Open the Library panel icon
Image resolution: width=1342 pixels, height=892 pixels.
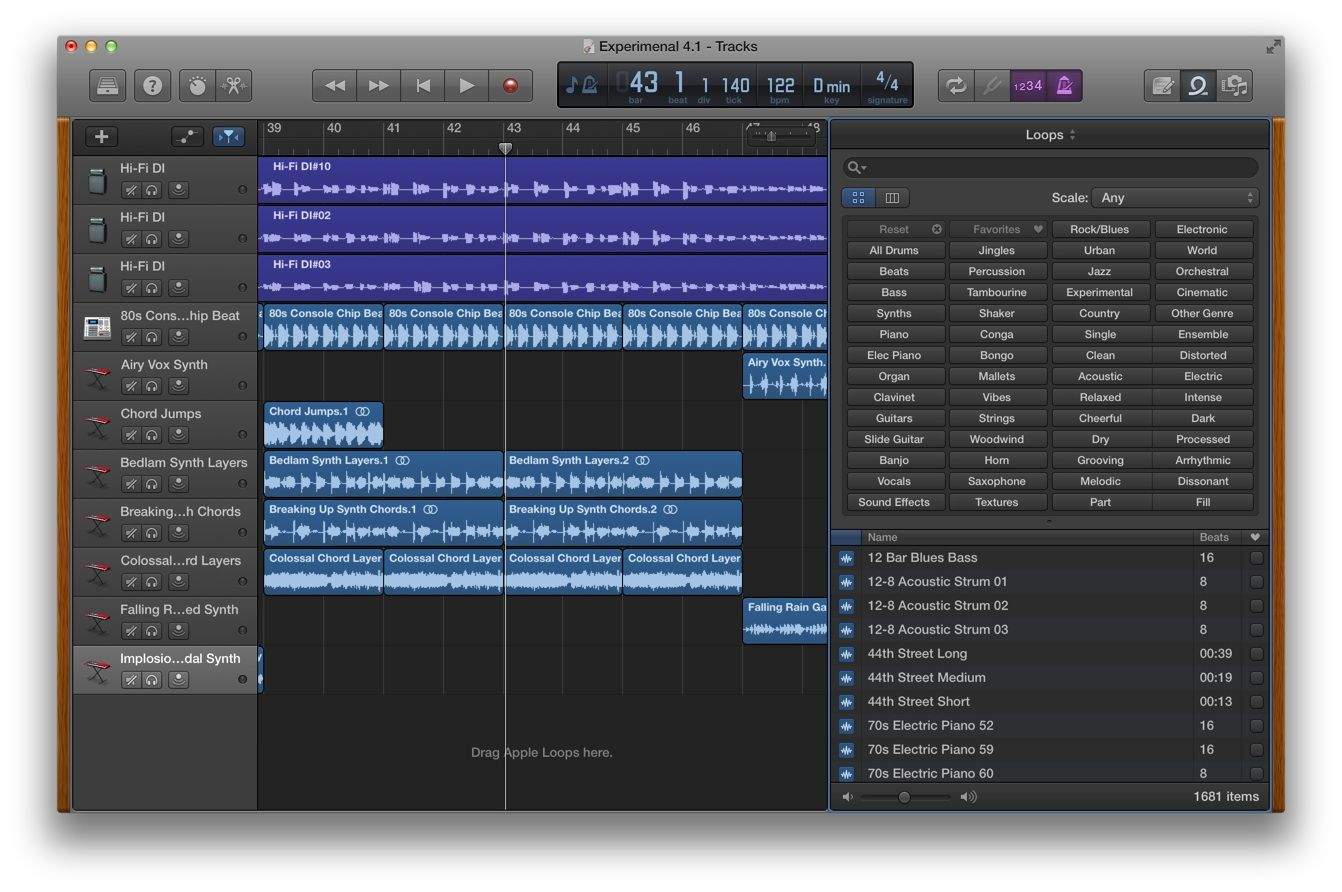coord(107,86)
